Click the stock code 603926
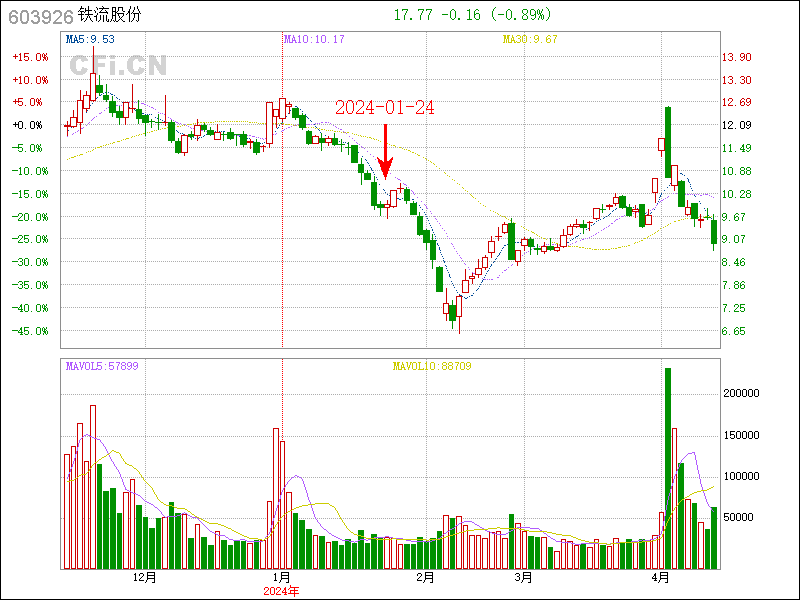 coord(38,16)
